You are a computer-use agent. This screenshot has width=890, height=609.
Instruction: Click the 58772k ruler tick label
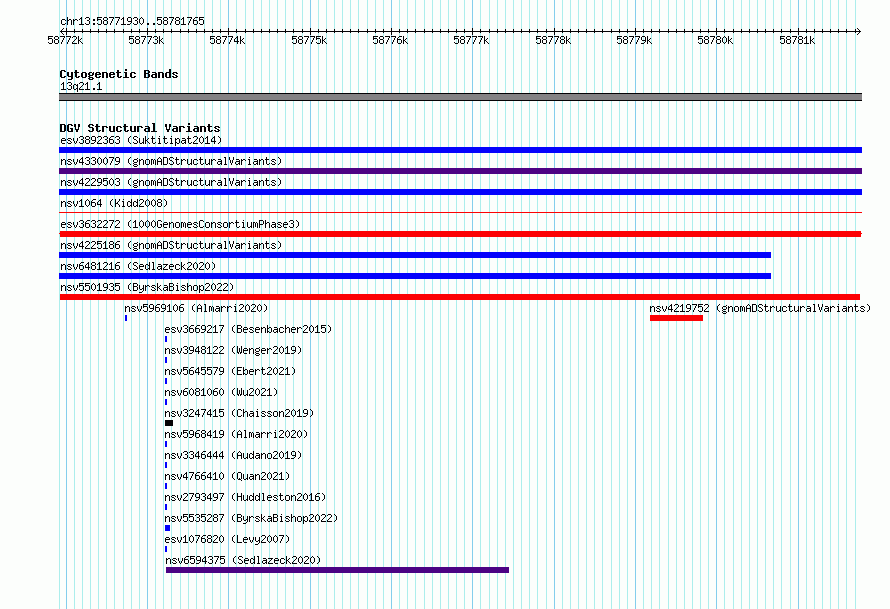click(65, 40)
